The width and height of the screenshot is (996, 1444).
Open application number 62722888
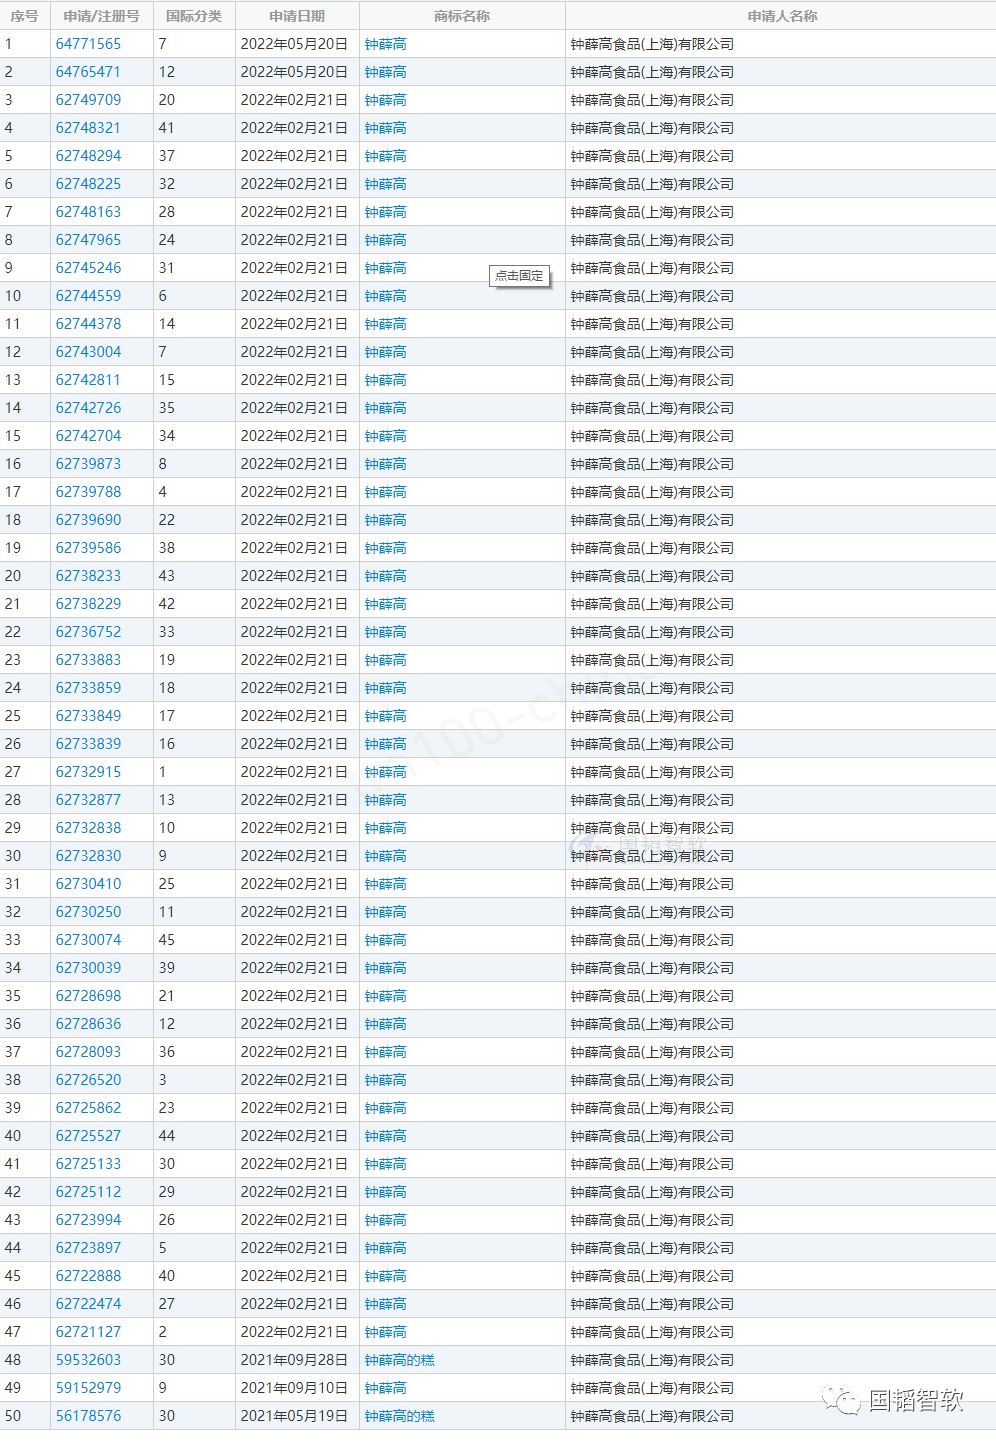coord(88,1276)
